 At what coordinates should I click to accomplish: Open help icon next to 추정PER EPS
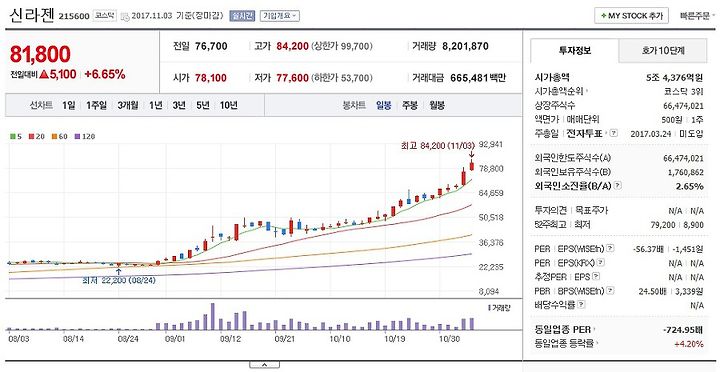(596, 276)
